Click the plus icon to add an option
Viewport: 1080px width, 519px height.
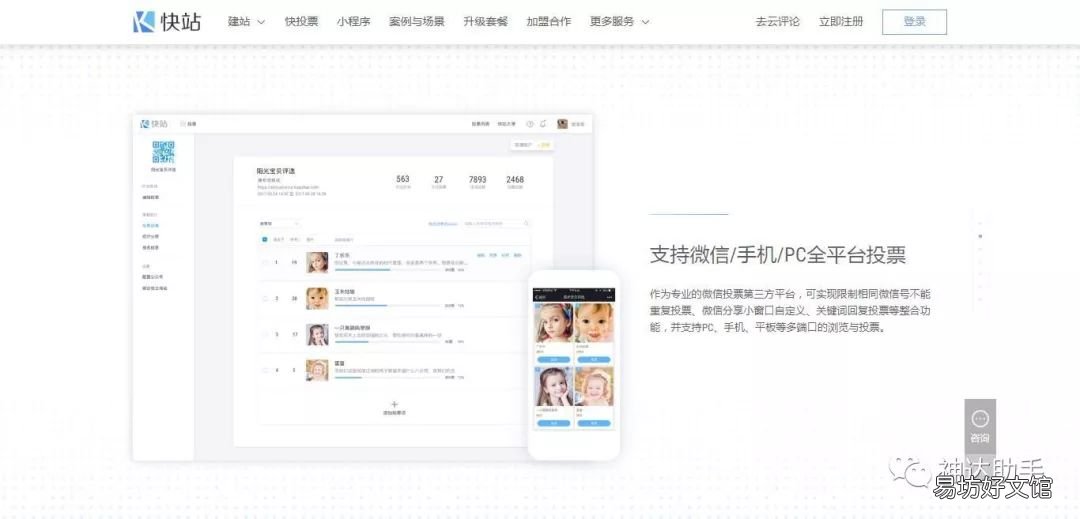394,404
